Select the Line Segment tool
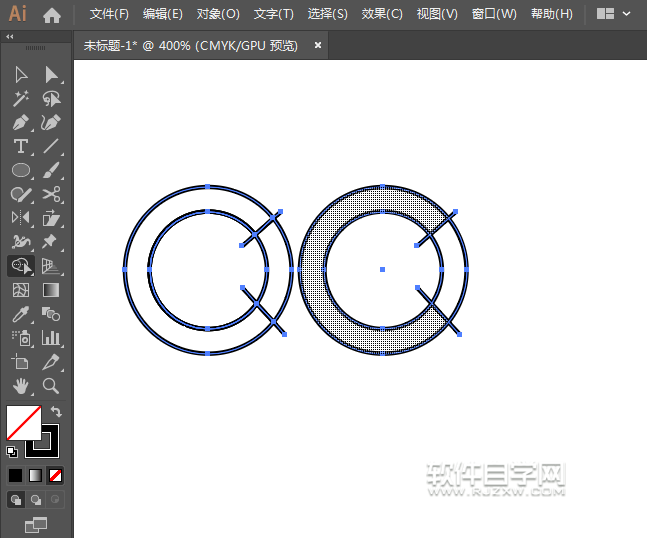The height and width of the screenshot is (538, 647). pos(51,146)
